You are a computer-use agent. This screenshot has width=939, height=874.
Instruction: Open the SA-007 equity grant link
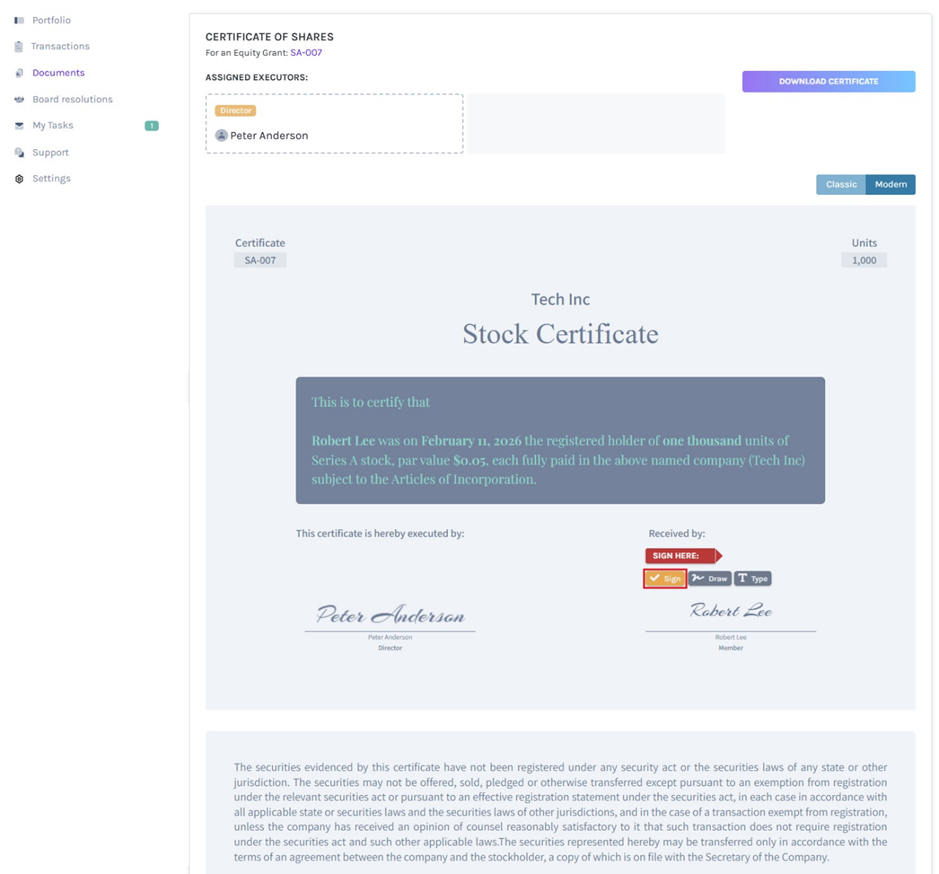pyautogui.click(x=306, y=52)
